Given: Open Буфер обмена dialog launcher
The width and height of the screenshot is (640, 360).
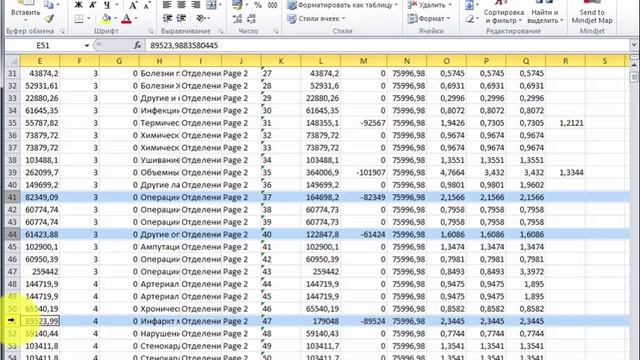Looking at the screenshot, I should 62,31.
